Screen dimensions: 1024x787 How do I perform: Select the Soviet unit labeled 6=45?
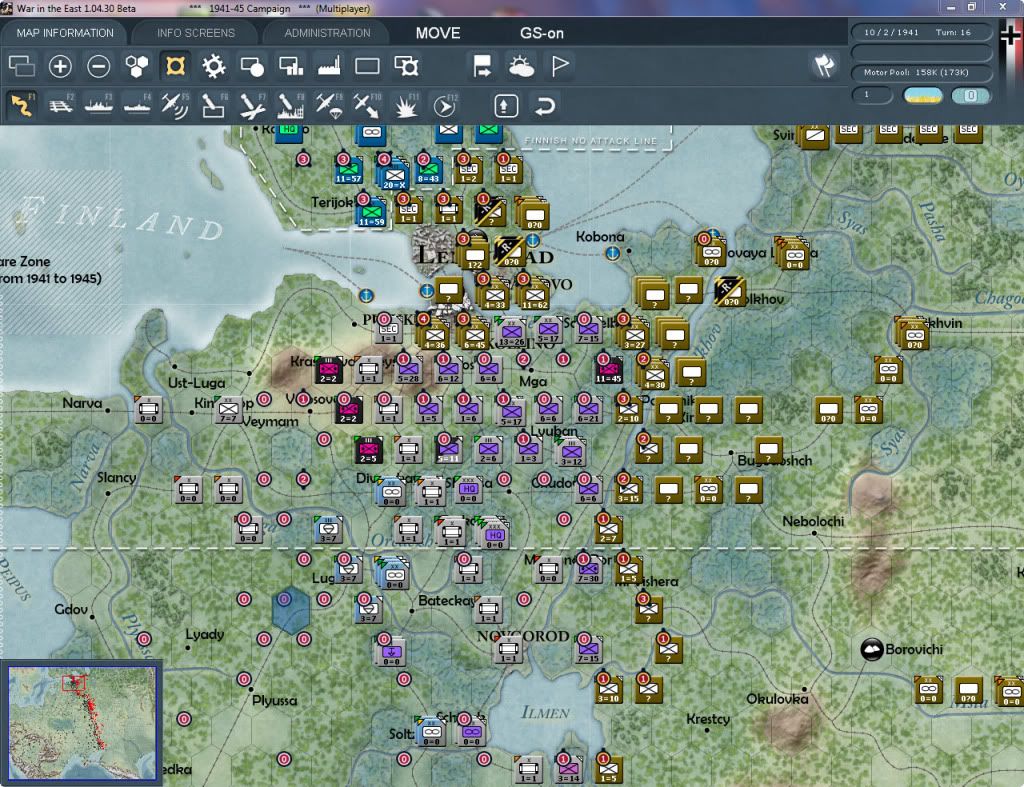tap(474, 335)
